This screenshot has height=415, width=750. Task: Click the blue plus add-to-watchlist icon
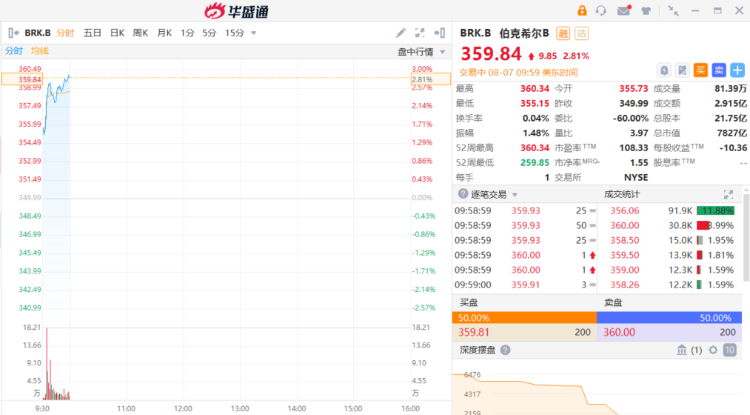click(x=737, y=70)
